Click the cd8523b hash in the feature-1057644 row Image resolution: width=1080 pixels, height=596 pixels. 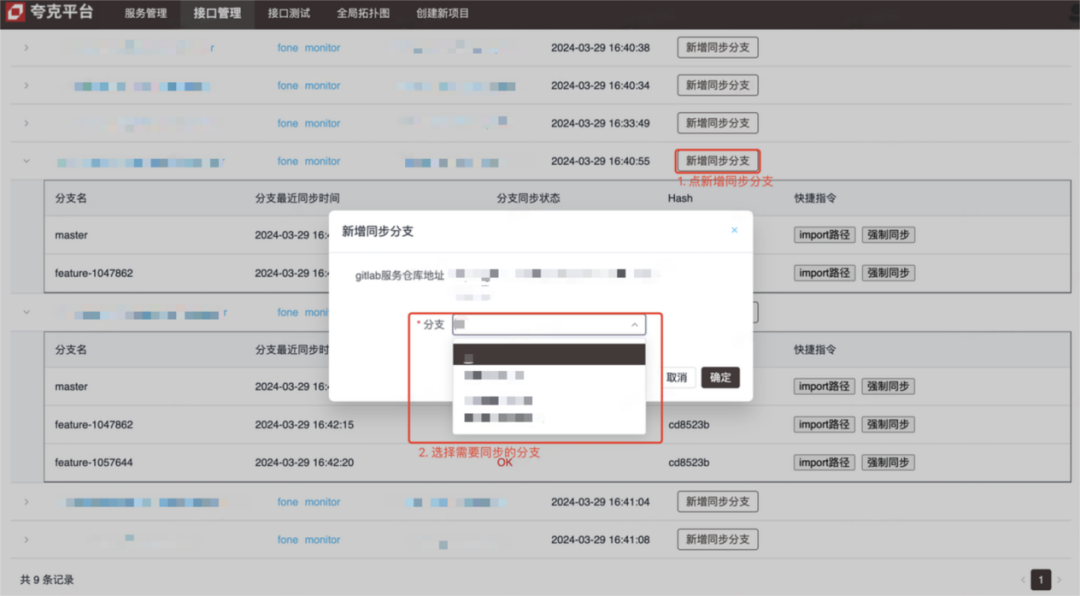[689, 462]
